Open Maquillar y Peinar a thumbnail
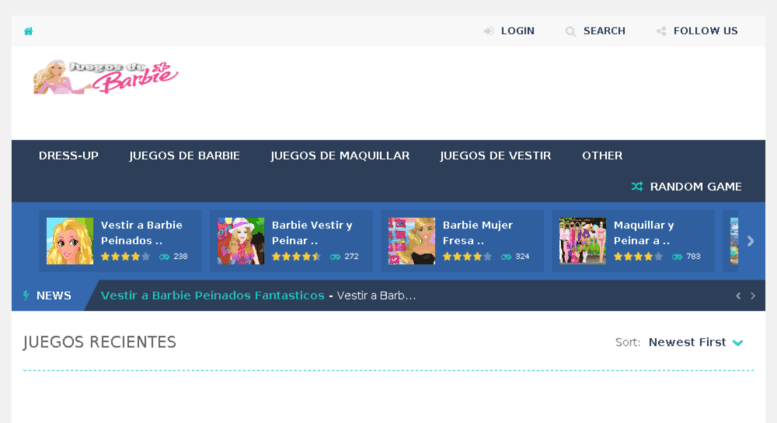This screenshot has width=777, height=423. coord(583,241)
